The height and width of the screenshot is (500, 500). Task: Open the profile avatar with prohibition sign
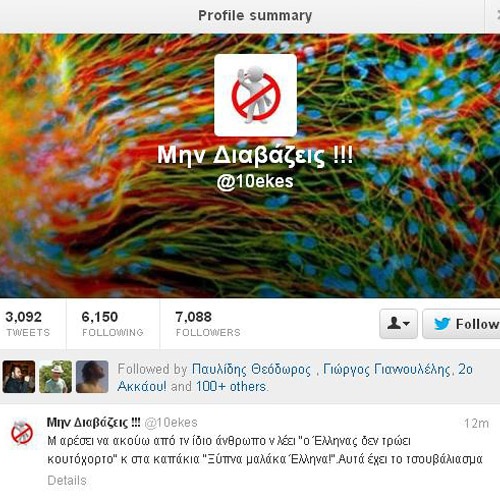(255, 95)
